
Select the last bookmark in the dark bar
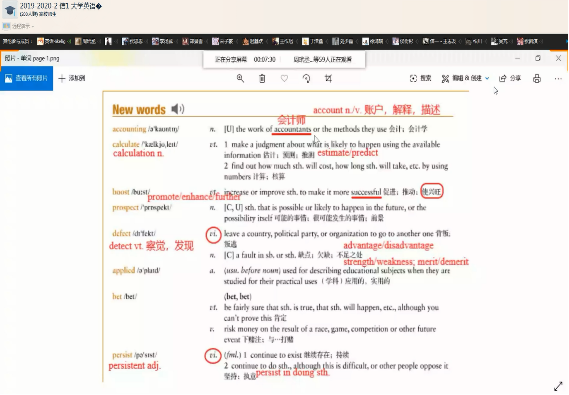coord(528,42)
